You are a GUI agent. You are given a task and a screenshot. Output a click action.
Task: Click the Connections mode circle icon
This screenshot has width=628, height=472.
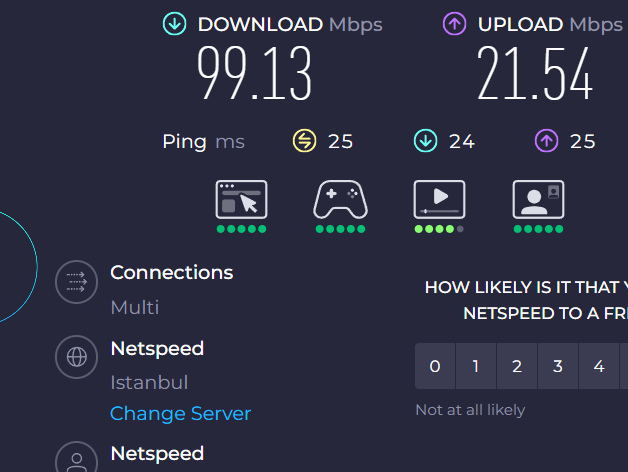(76, 282)
